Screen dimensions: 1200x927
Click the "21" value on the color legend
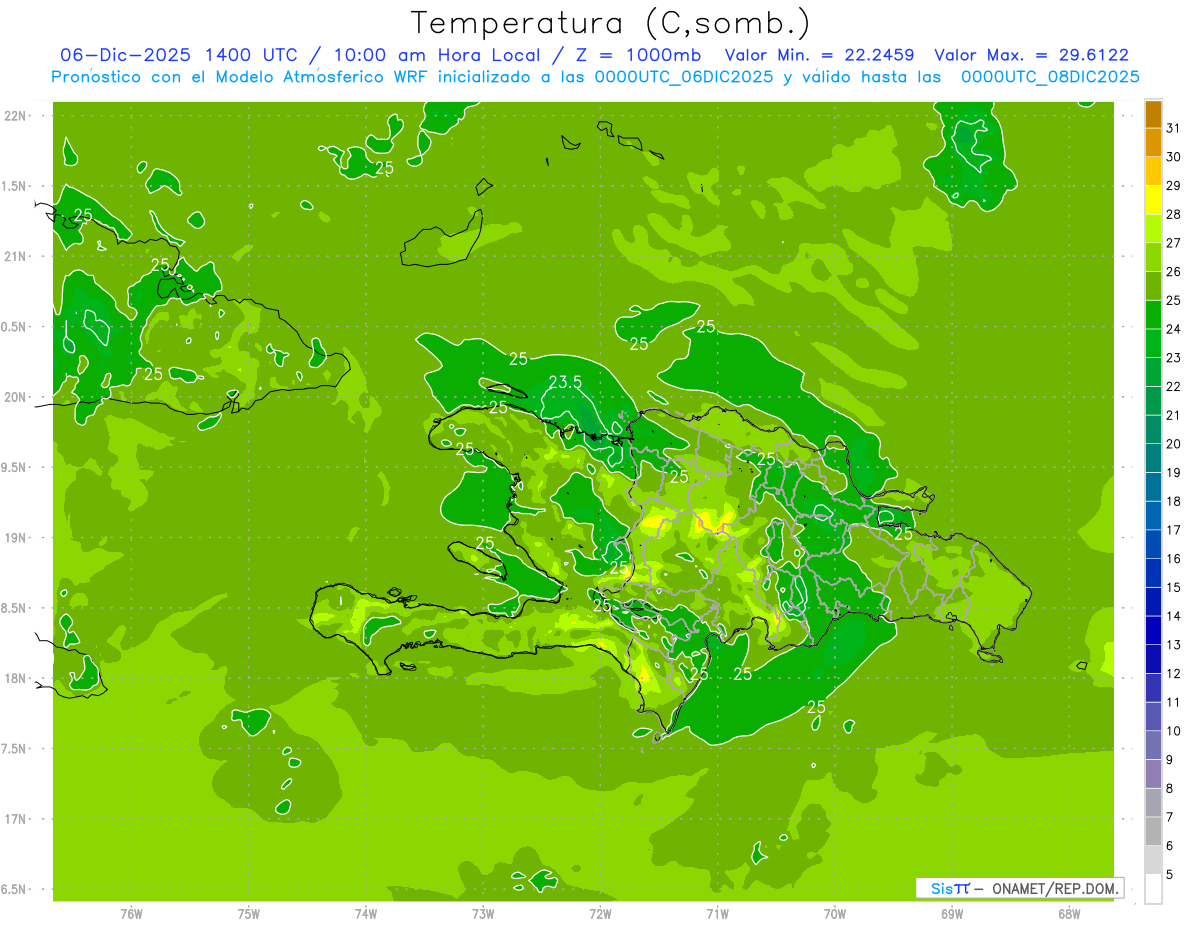(x=1174, y=415)
